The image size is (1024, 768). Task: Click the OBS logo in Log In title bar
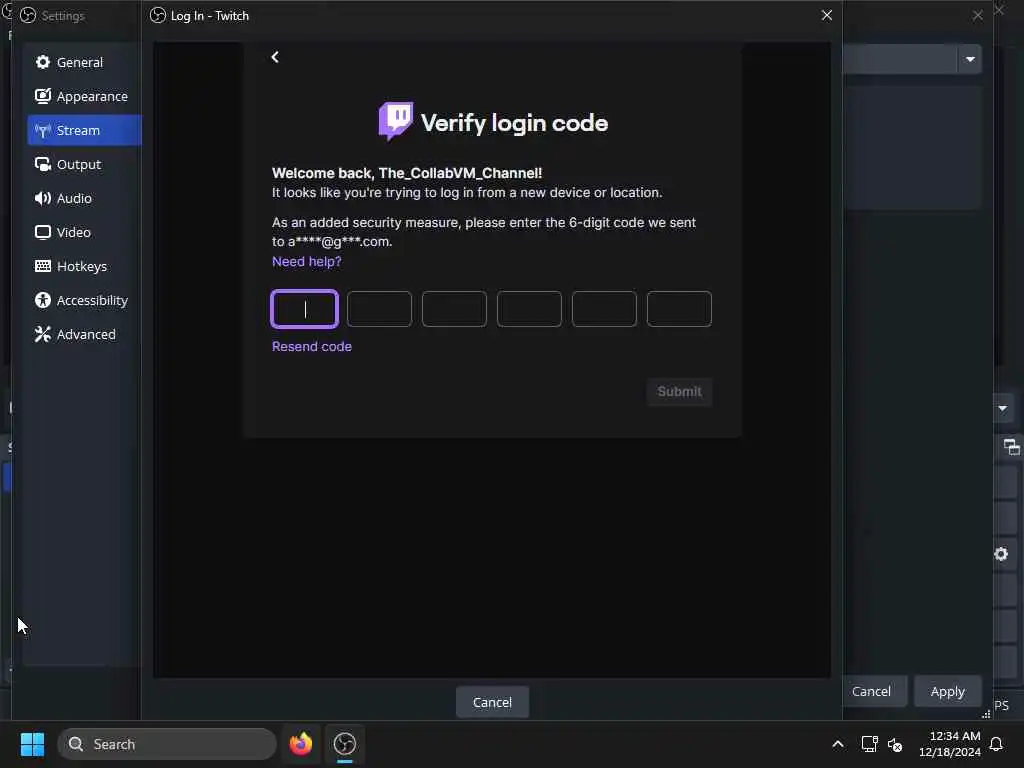[x=157, y=15]
